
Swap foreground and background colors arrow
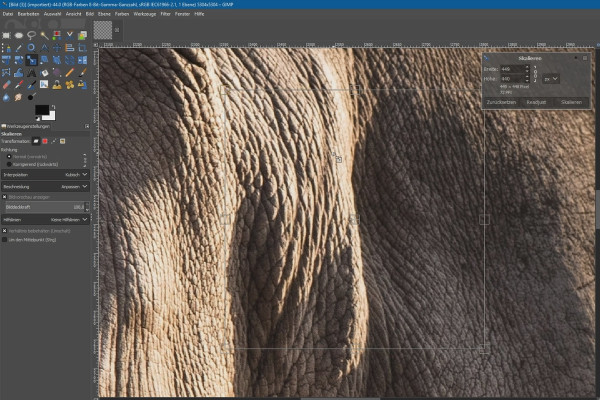coord(54,107)
